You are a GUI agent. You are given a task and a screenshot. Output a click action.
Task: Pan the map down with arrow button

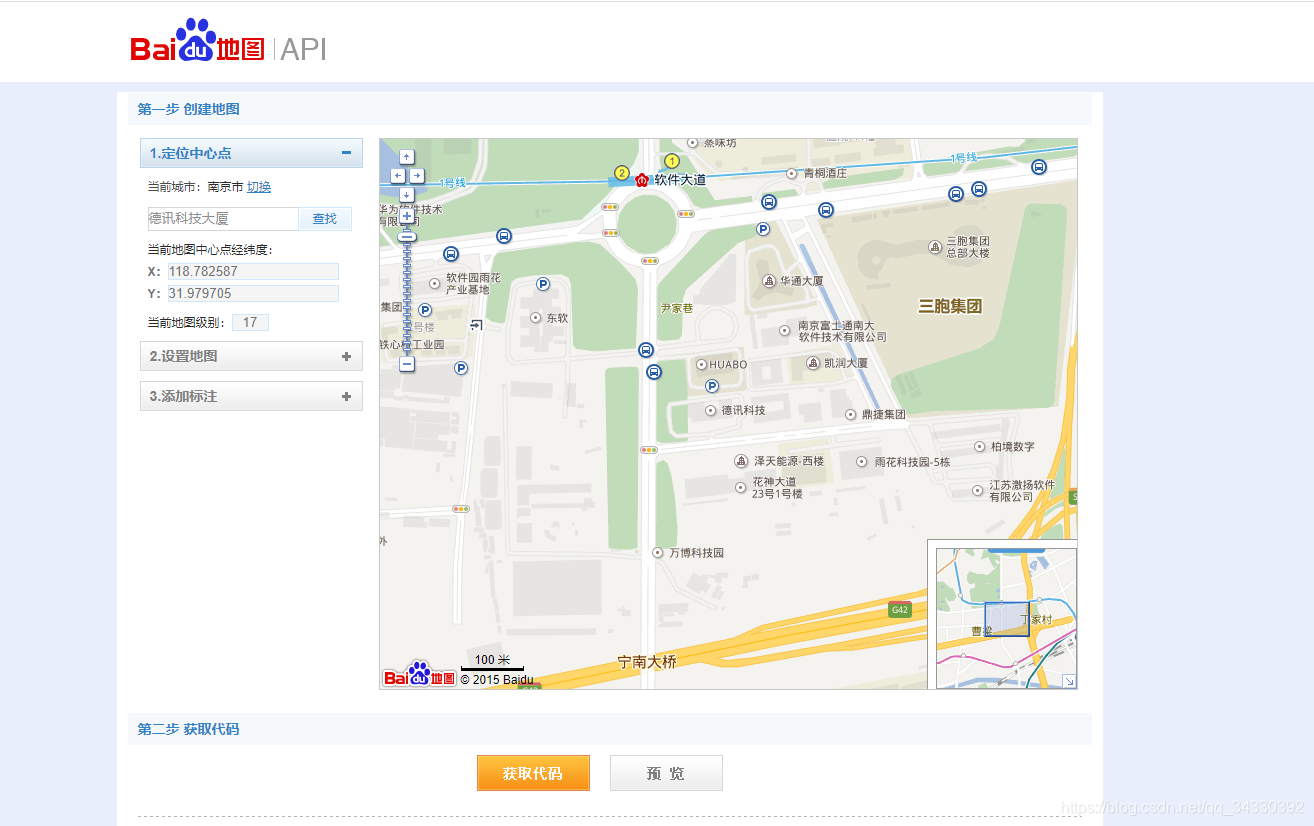click(407, 194)
